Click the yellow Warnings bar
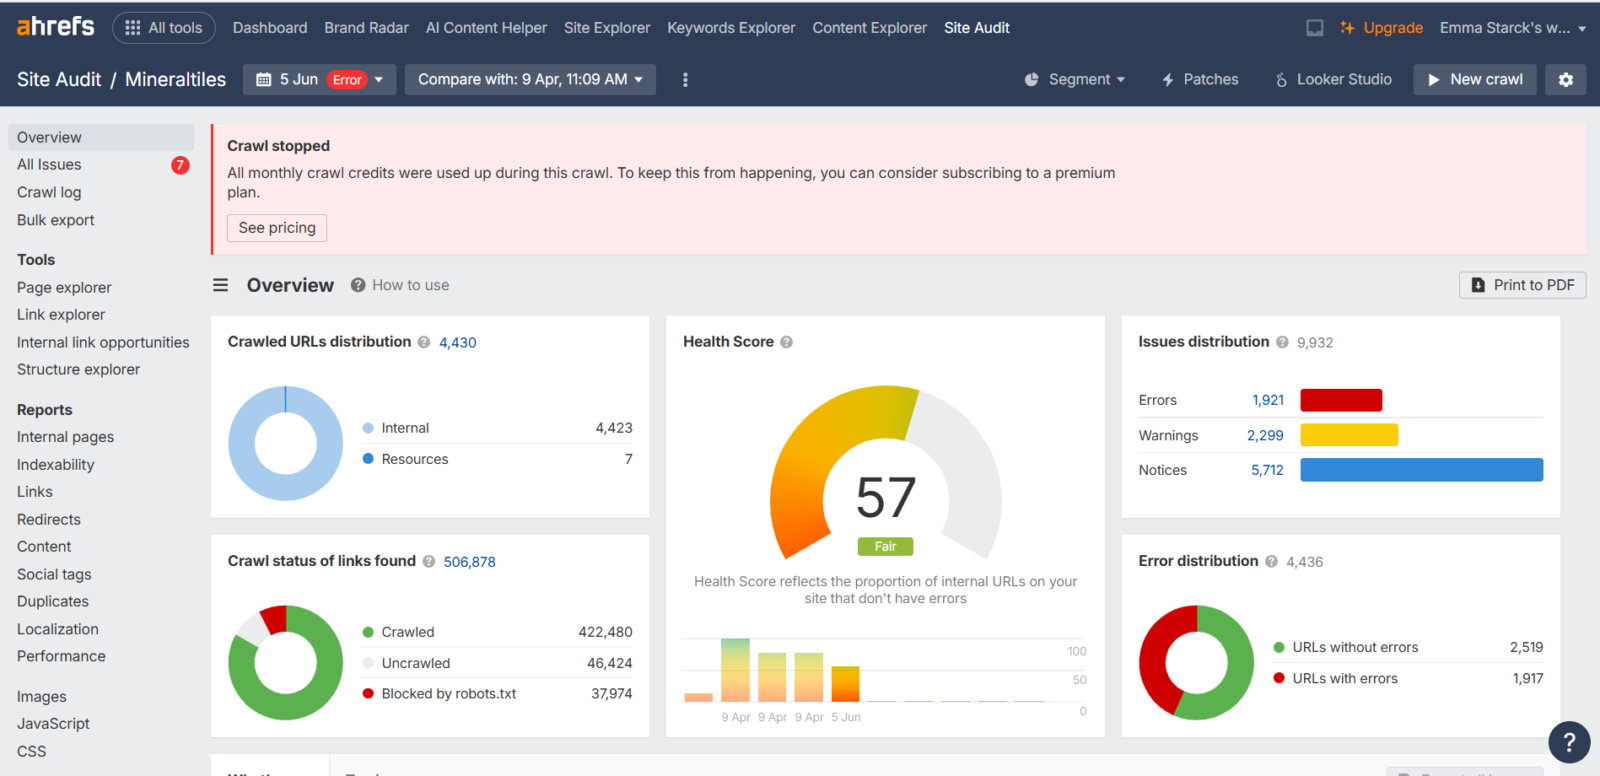 (1349, 435)
